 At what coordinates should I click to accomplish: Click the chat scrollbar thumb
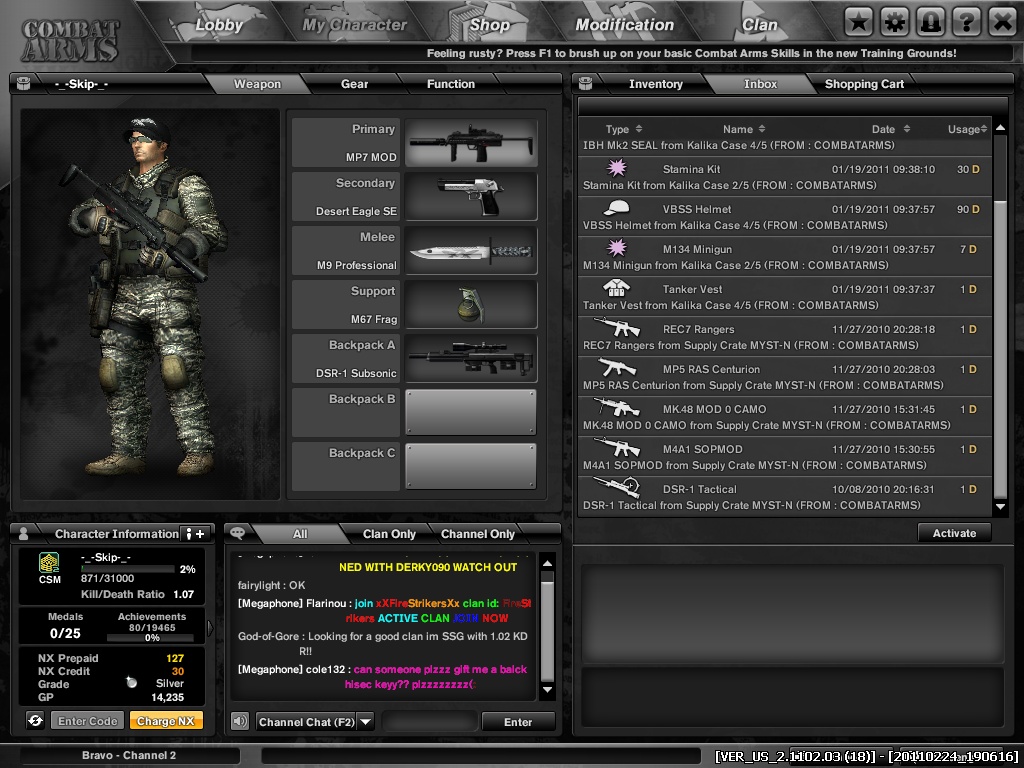click(x=547, y=630)
